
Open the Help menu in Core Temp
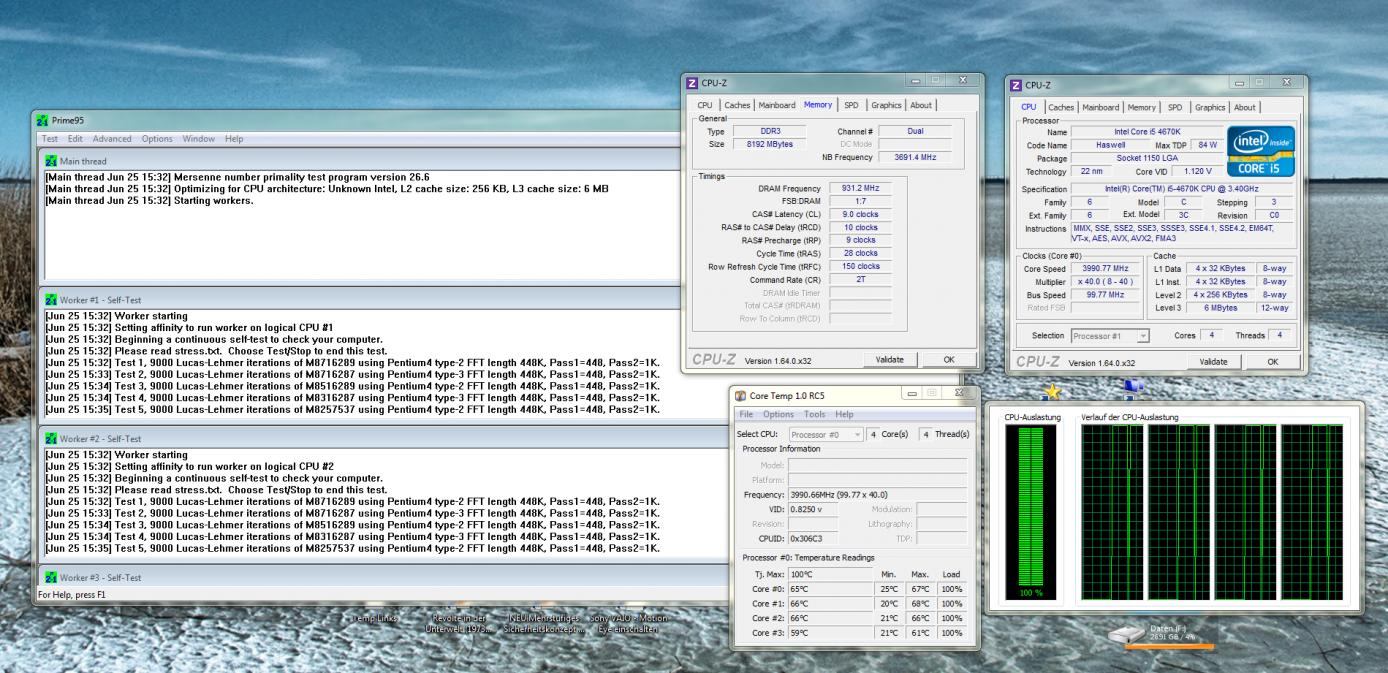click(x=845, y=414)
